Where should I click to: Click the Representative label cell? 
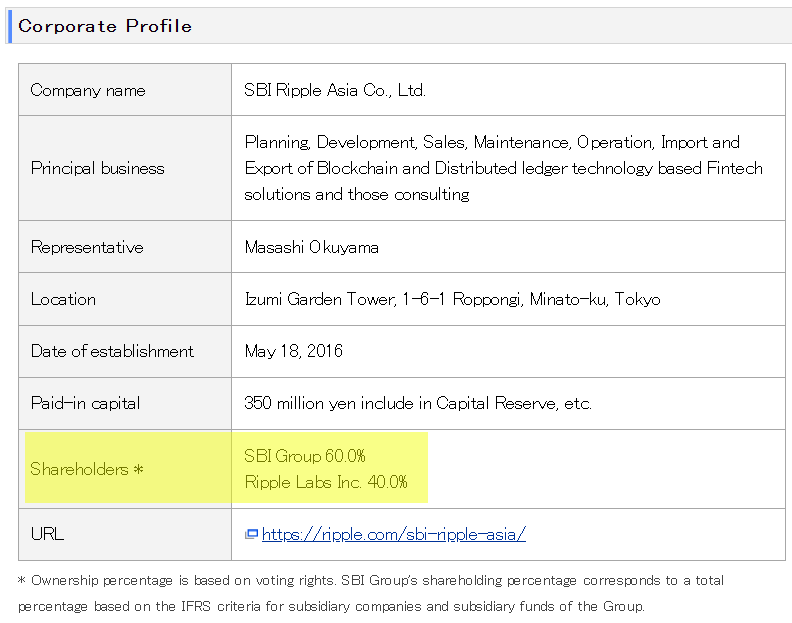tap(125, 247)
